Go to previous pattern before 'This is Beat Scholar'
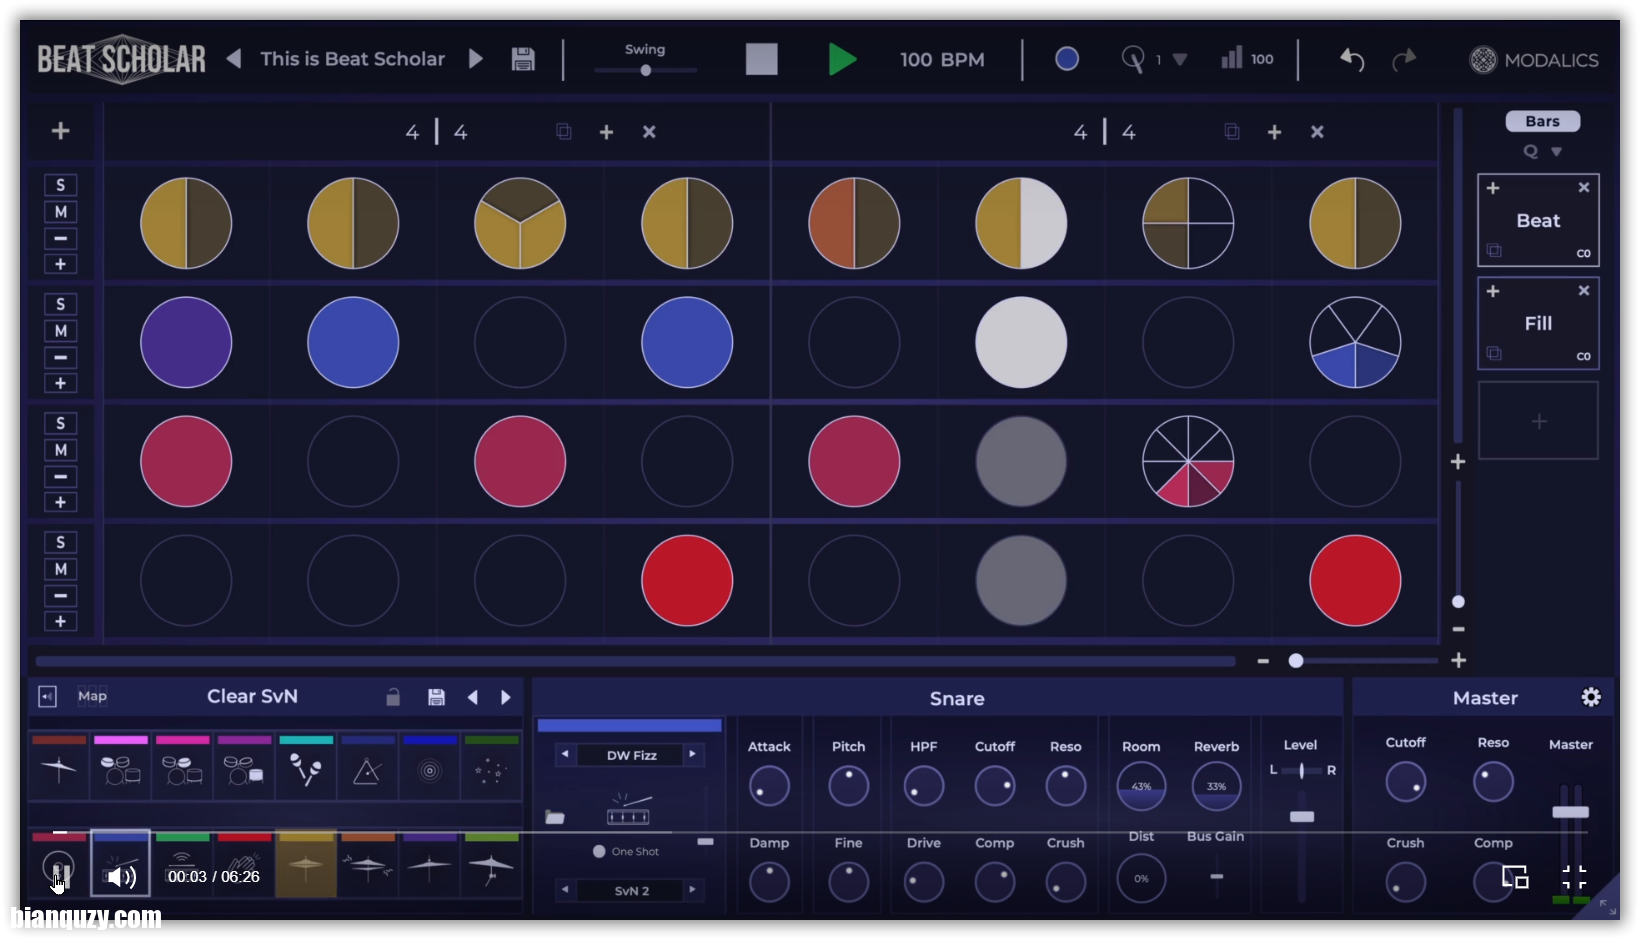 pos(234,59)
